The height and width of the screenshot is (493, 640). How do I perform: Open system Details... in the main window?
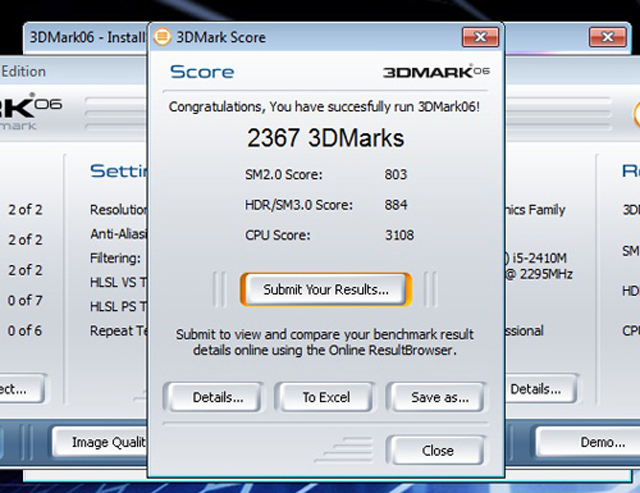pos(541,389)
